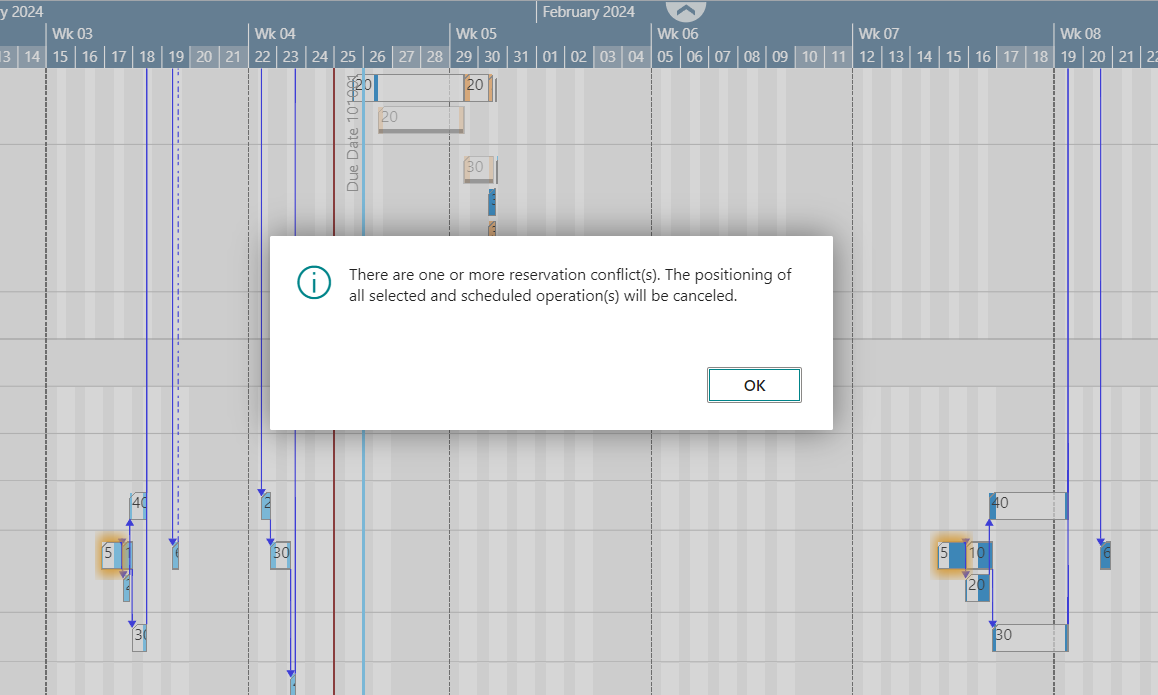The width and height of the screenshot is (1158, 695).
Task: Collapse the timescale header using the chevron
Action: [685, 11]
